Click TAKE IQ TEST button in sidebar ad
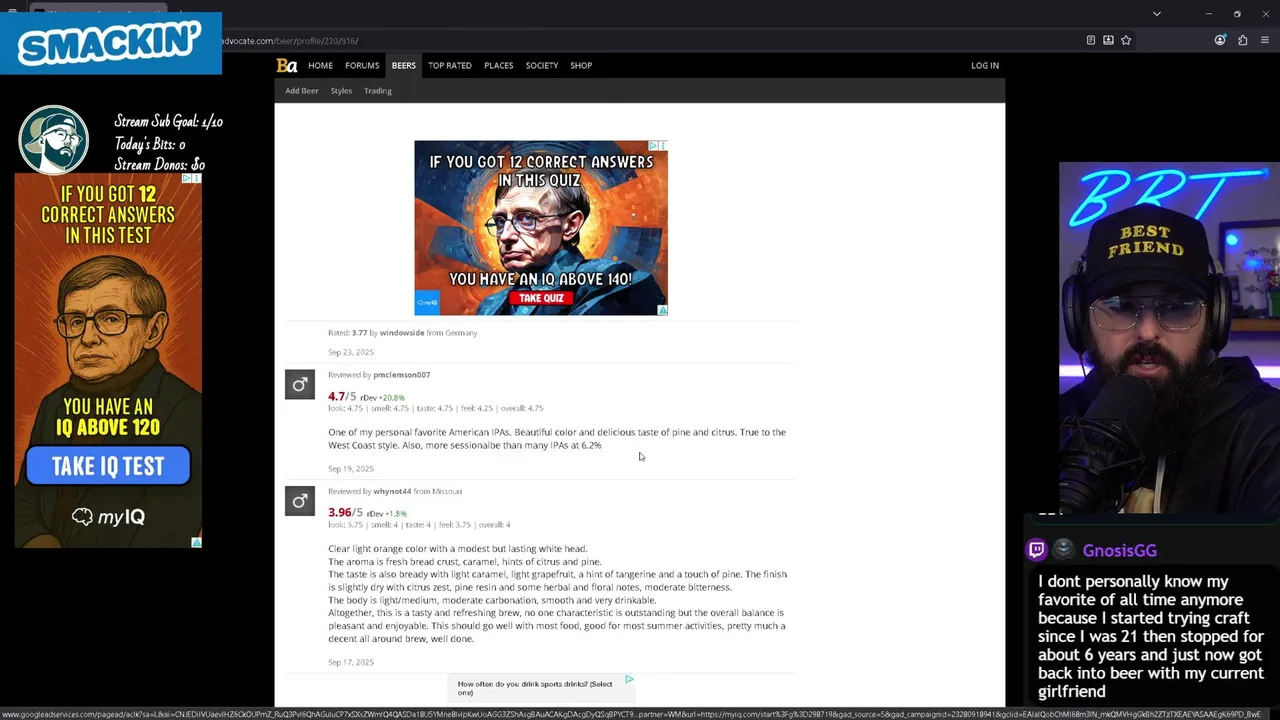The image size is (1280, 720). [108, 466]
